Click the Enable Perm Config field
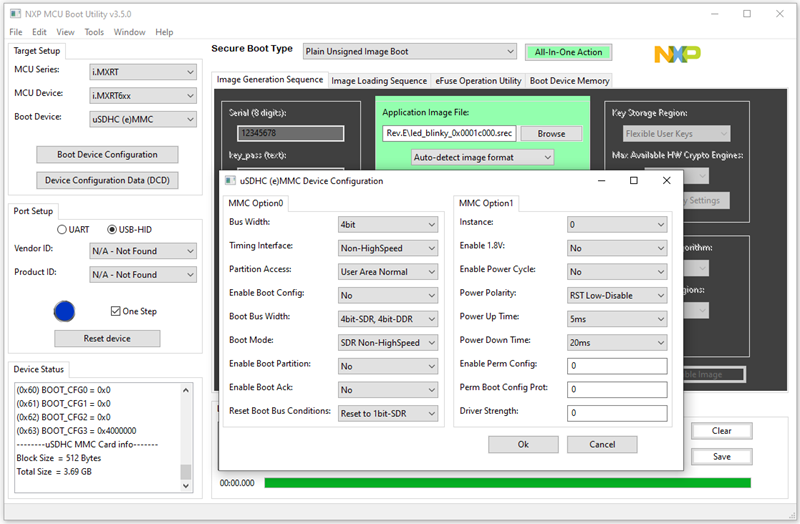 point(617,366)
